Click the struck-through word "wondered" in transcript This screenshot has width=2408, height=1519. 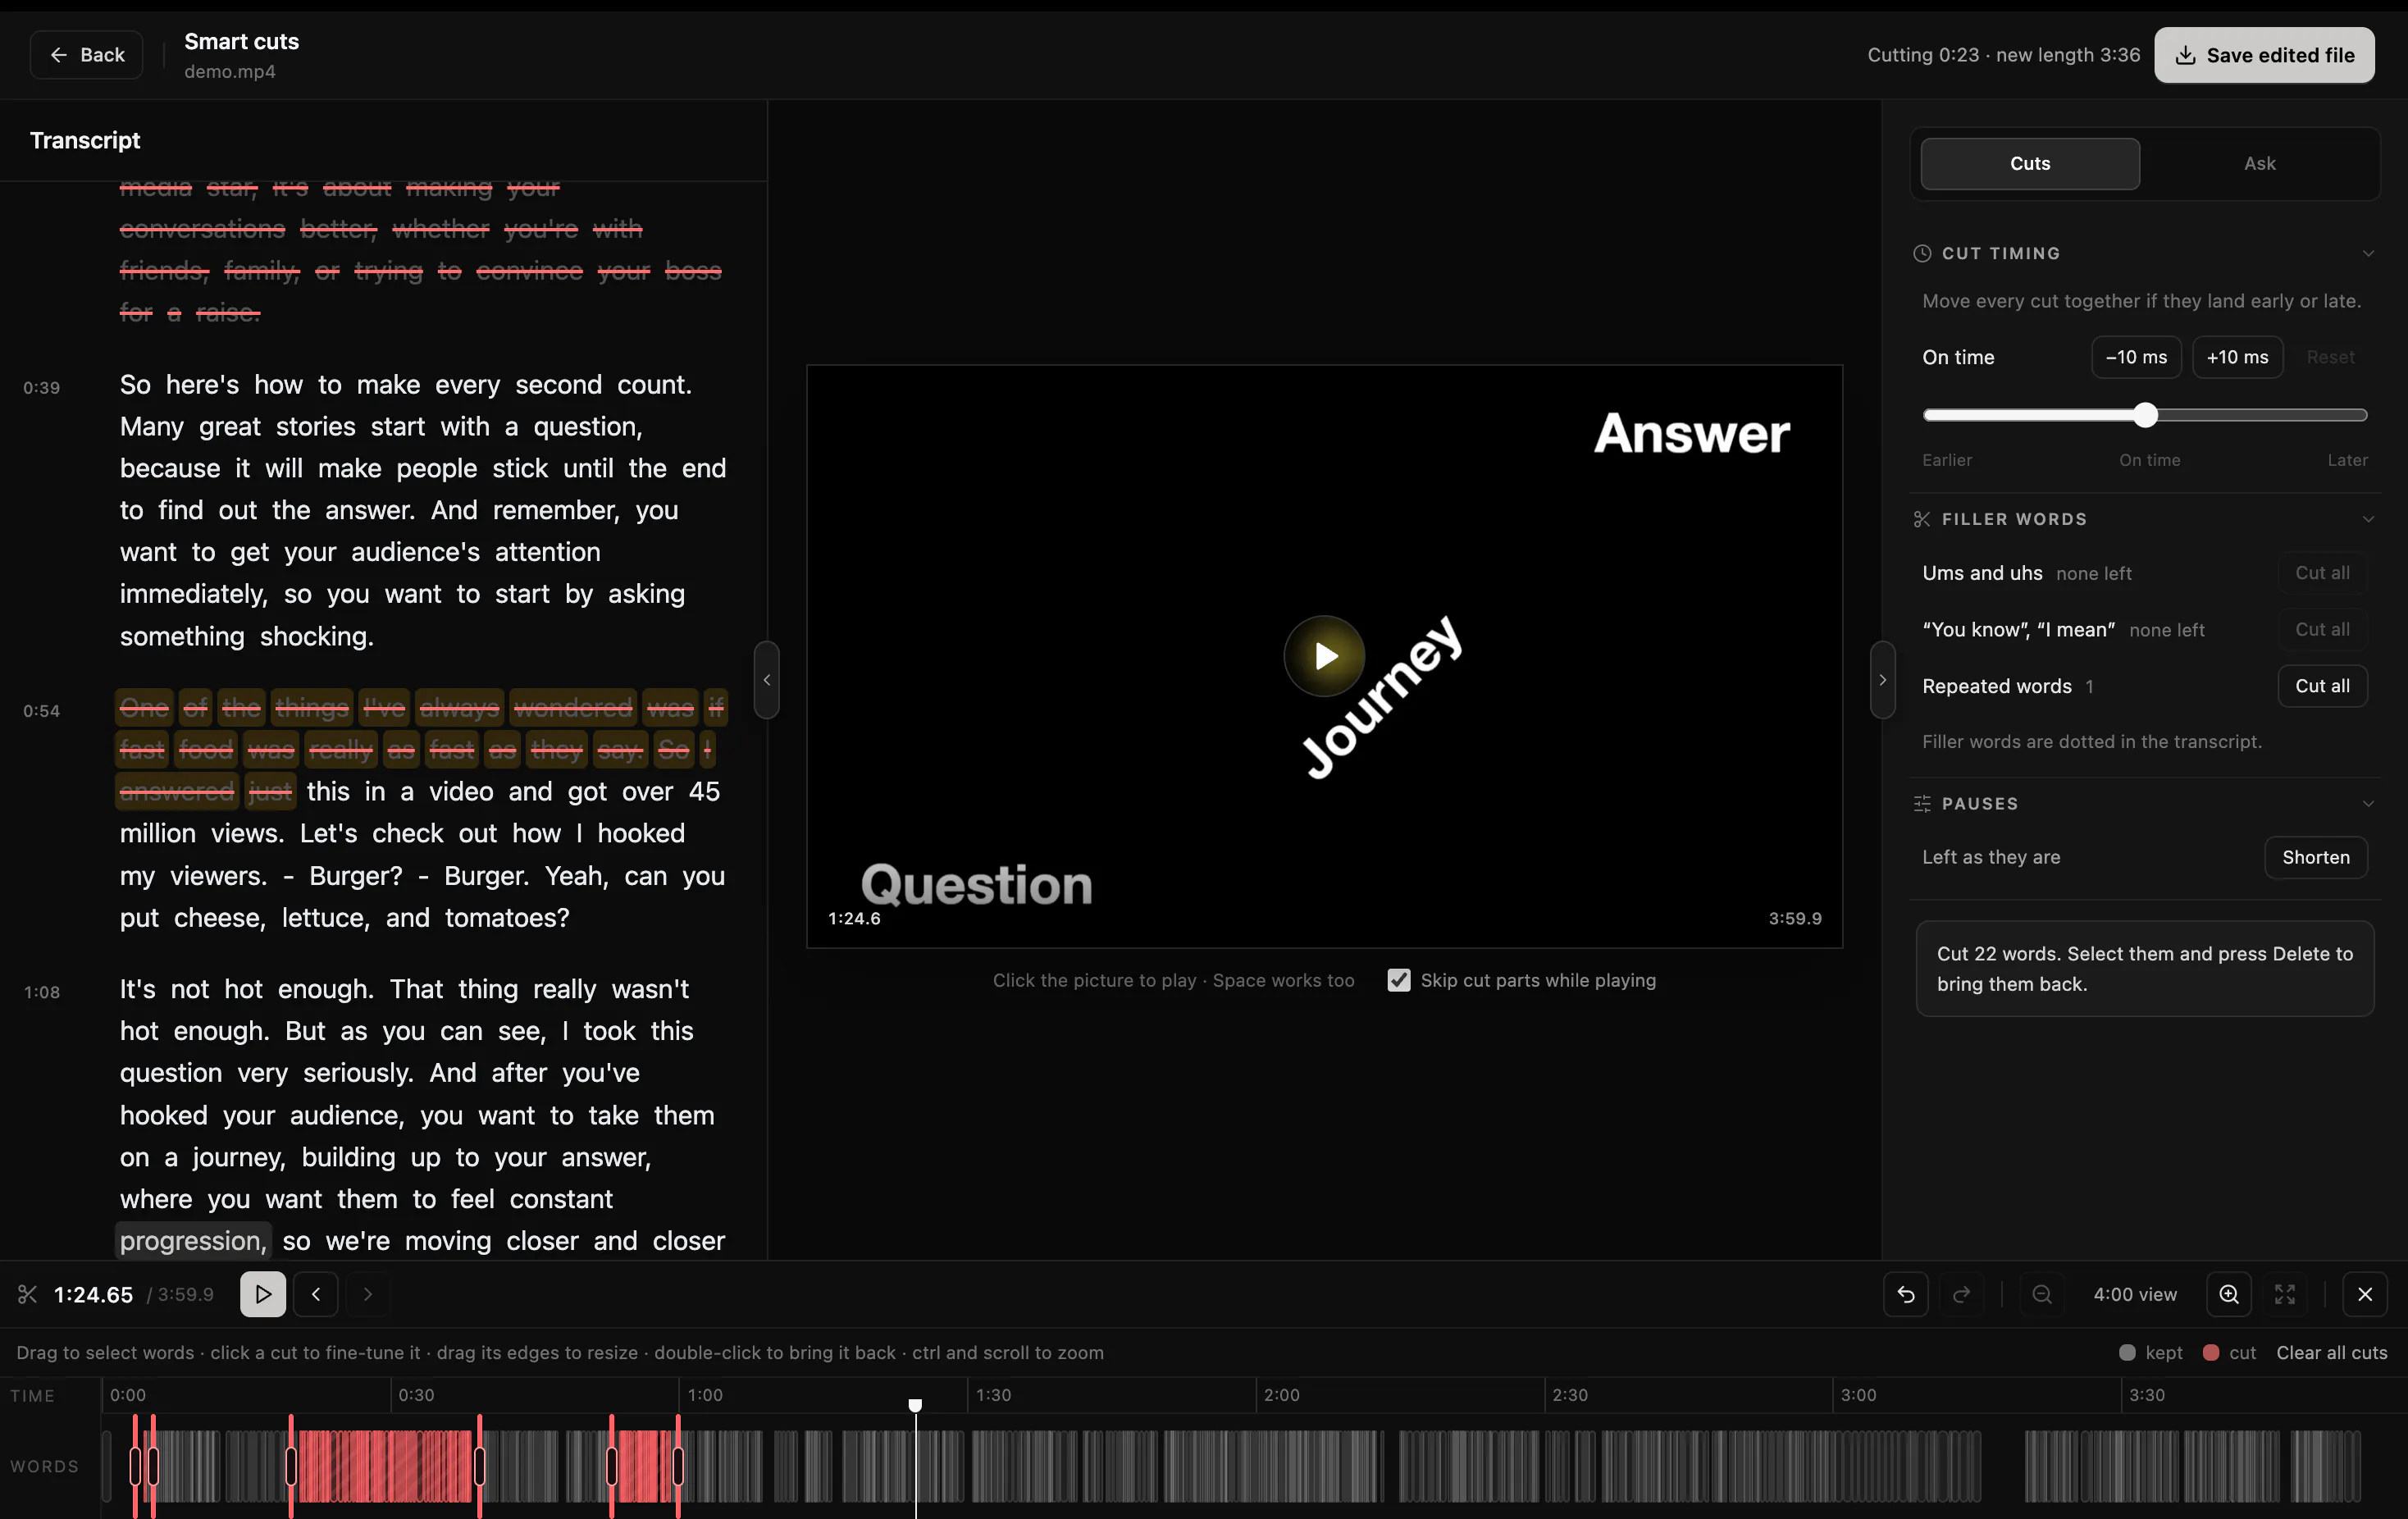[x=573, y=708]
